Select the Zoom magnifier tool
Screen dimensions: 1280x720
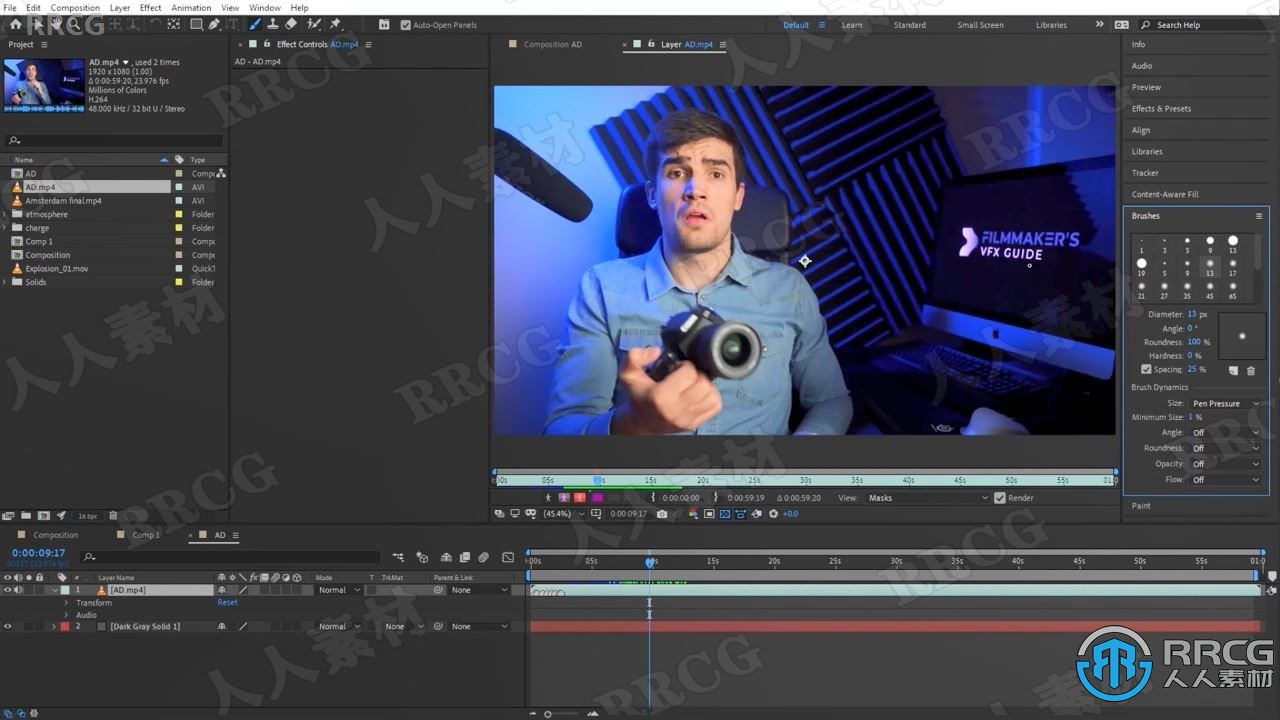[x=75, y=24]
